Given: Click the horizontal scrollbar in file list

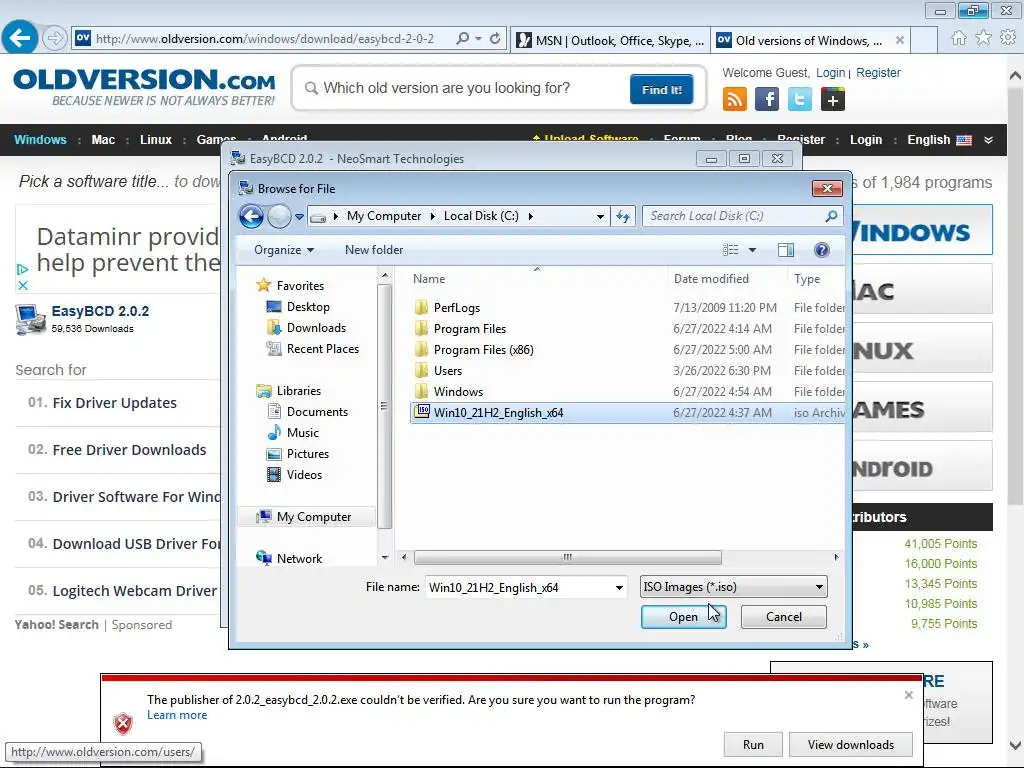Looking at the screenshot, I should (568, 557).
